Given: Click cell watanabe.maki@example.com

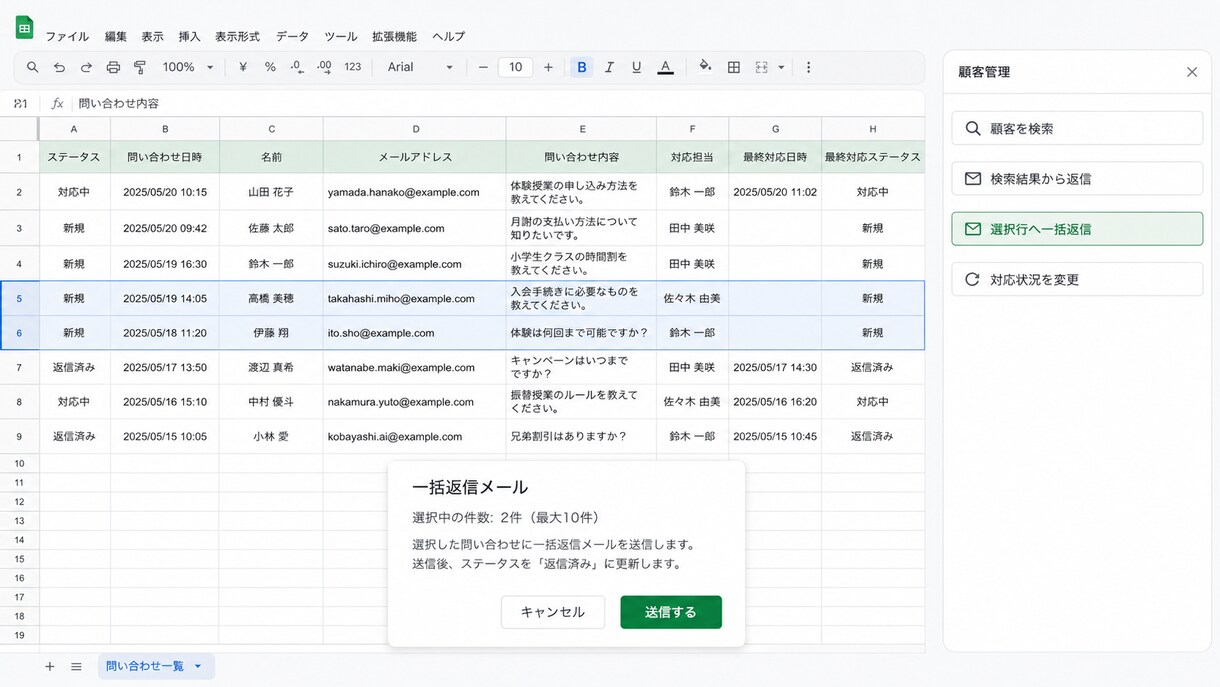Looking at the screenshot, I should pyautogui.click(x=415, y=367).
